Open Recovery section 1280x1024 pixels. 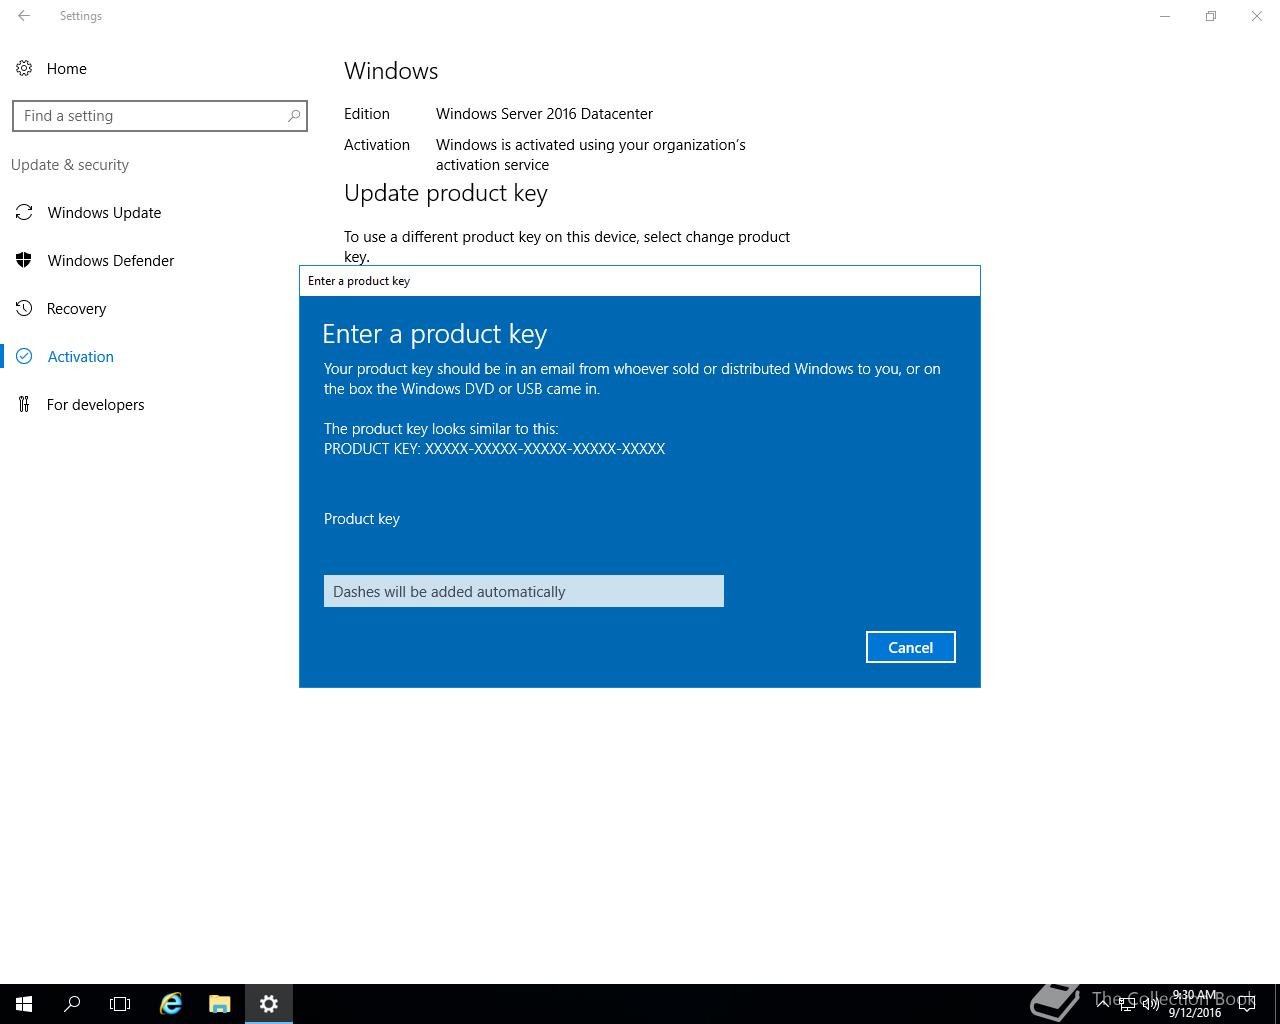[76, 309]
